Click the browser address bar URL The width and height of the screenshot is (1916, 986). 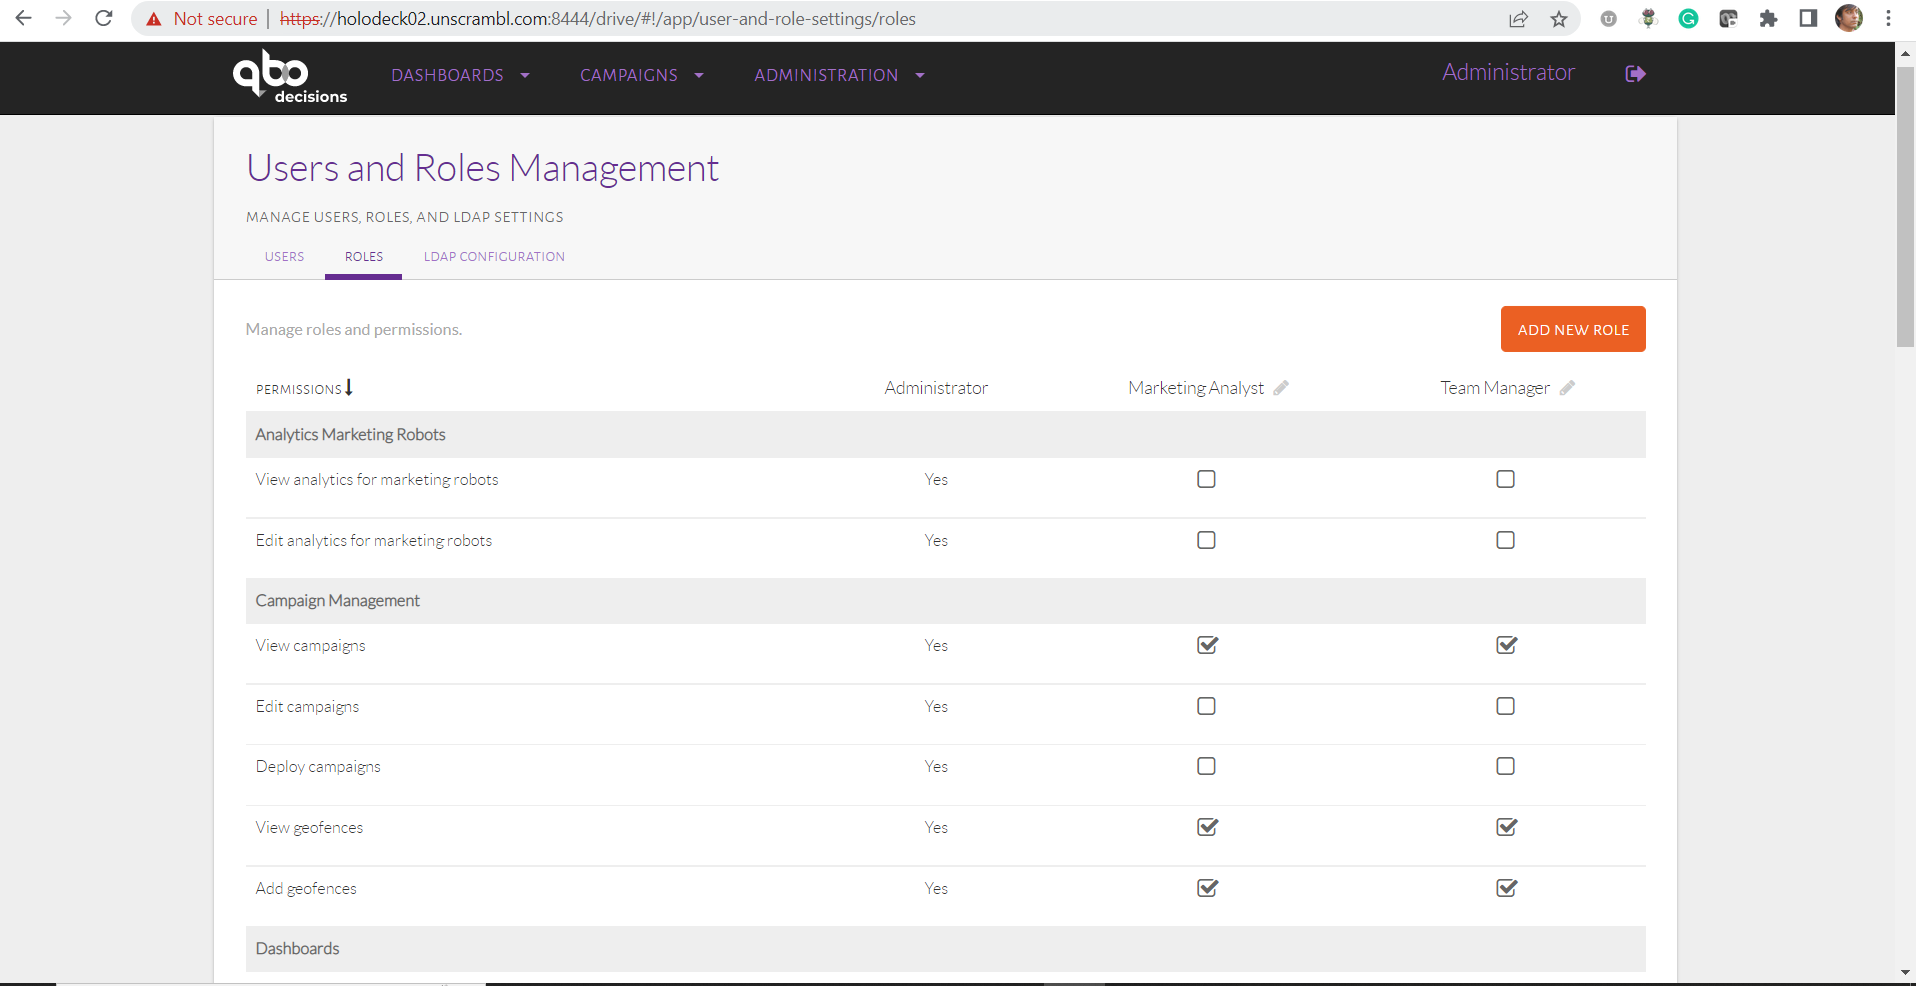point(598,19)
